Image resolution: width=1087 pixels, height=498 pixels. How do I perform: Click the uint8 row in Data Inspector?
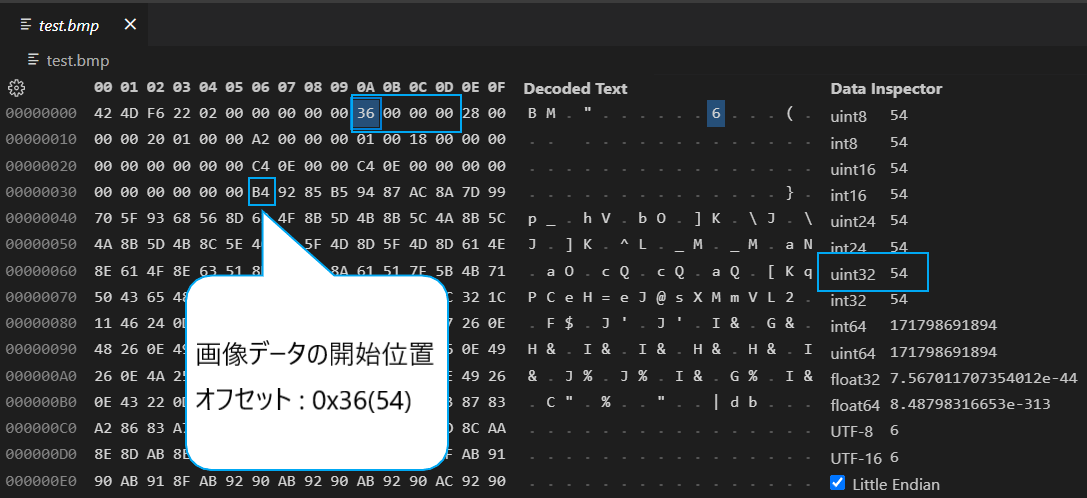[870, 117]
